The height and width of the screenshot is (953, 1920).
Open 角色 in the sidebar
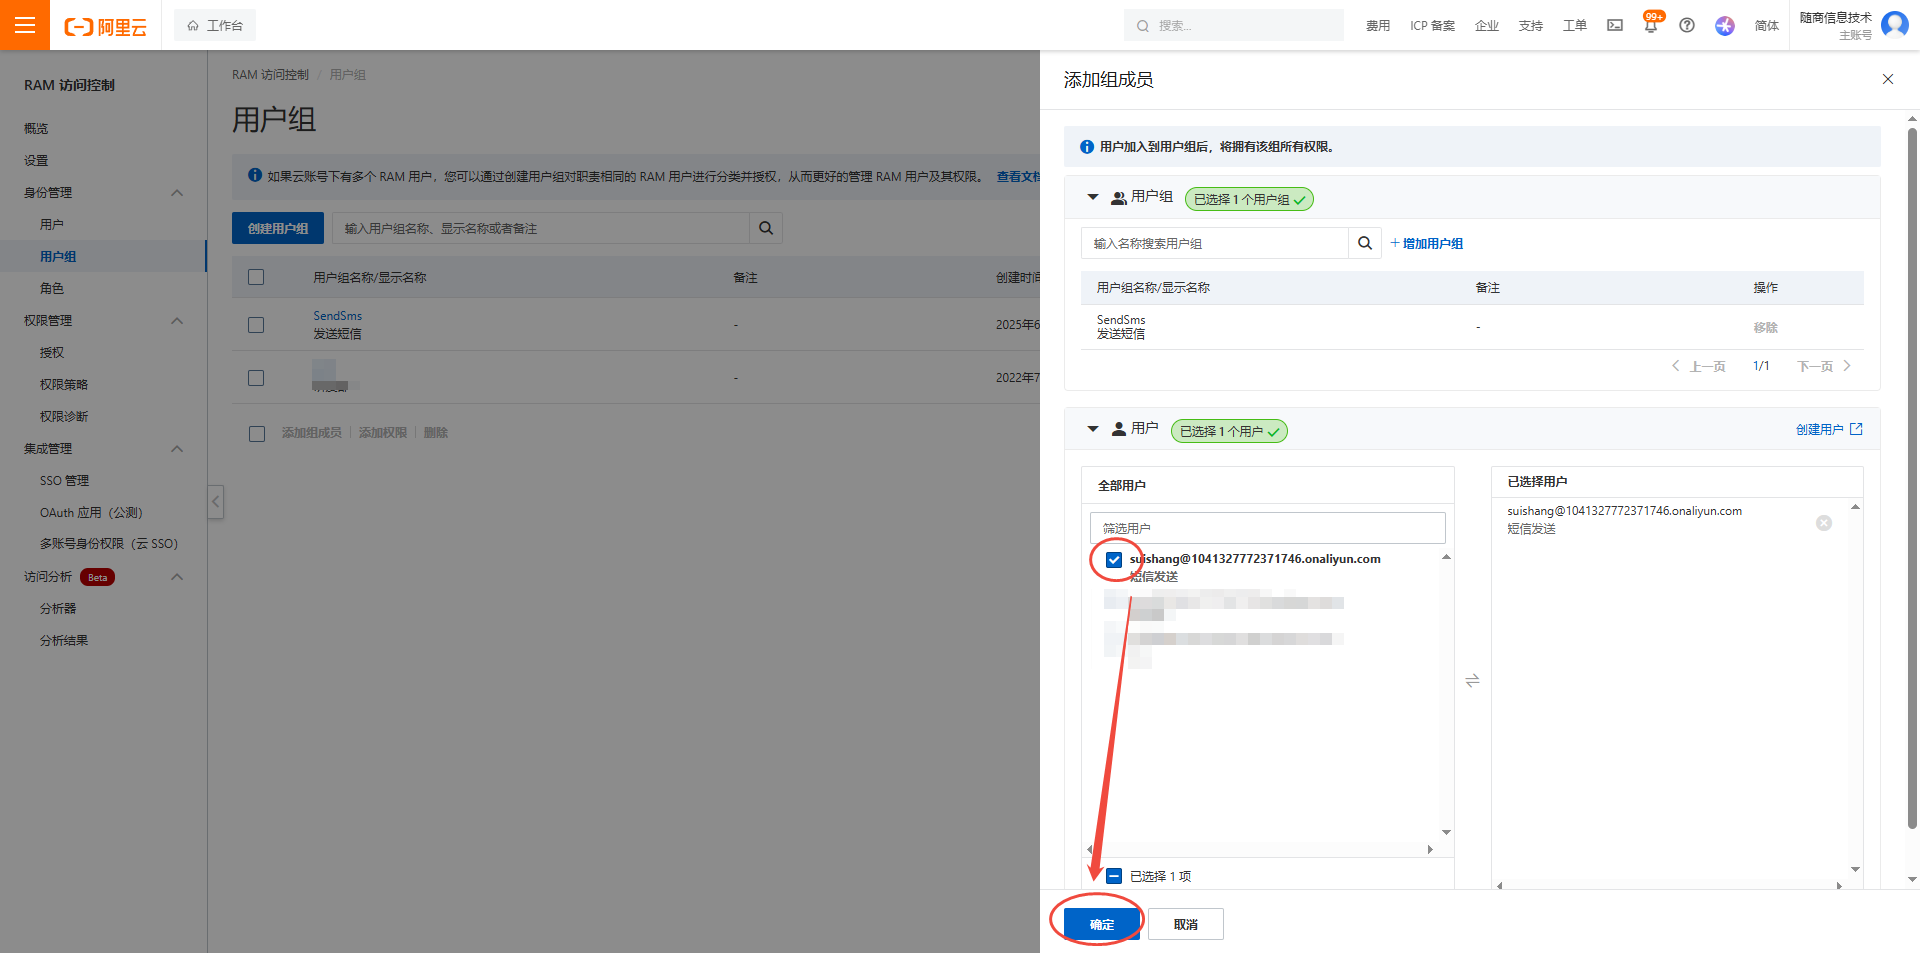coord(52,288)
